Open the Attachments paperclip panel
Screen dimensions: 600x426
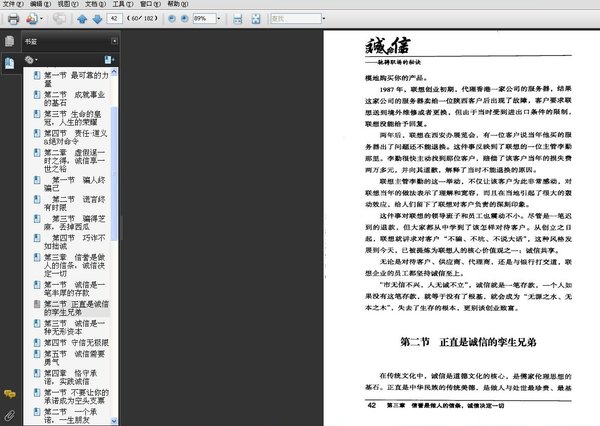click(x=10, y=415)
